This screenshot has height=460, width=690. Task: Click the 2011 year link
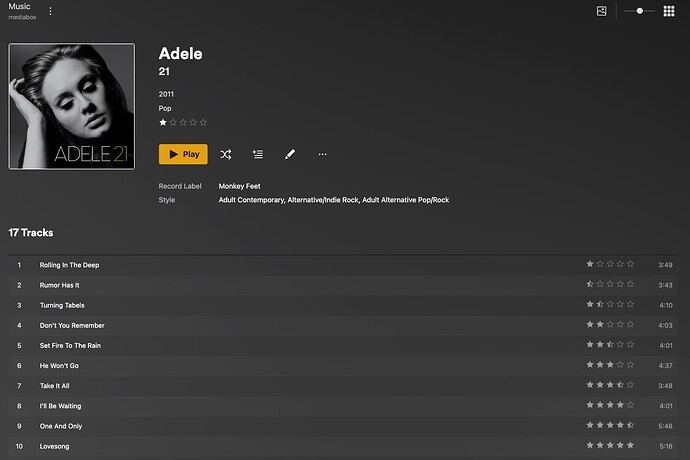click(x=167, y=94)
